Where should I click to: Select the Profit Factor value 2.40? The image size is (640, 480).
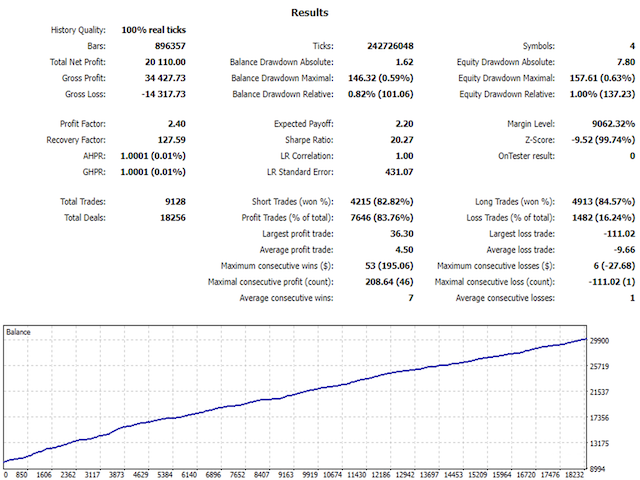(x=177, y=124)
